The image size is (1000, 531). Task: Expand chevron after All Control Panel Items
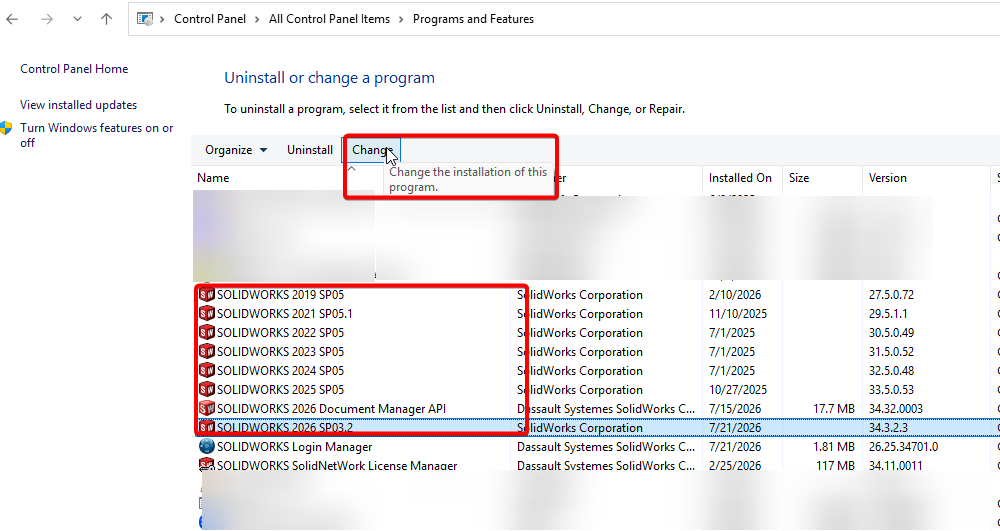(x=401, y=19)
